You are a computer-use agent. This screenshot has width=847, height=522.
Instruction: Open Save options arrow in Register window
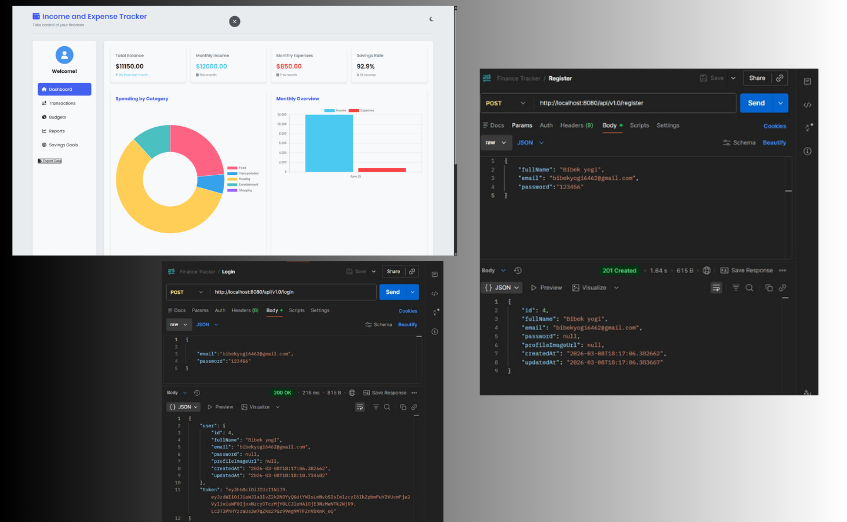(x=733, y=78)
